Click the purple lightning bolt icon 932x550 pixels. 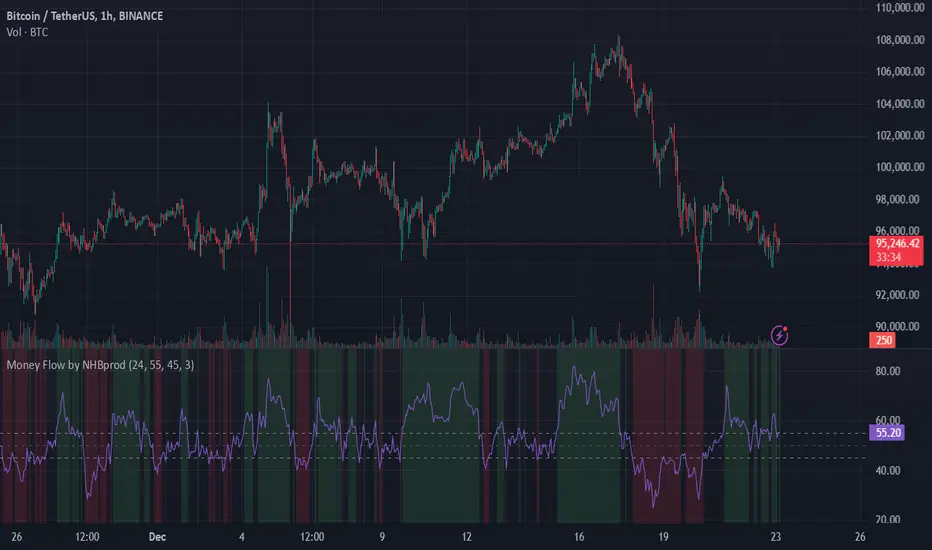click(779, 336)
